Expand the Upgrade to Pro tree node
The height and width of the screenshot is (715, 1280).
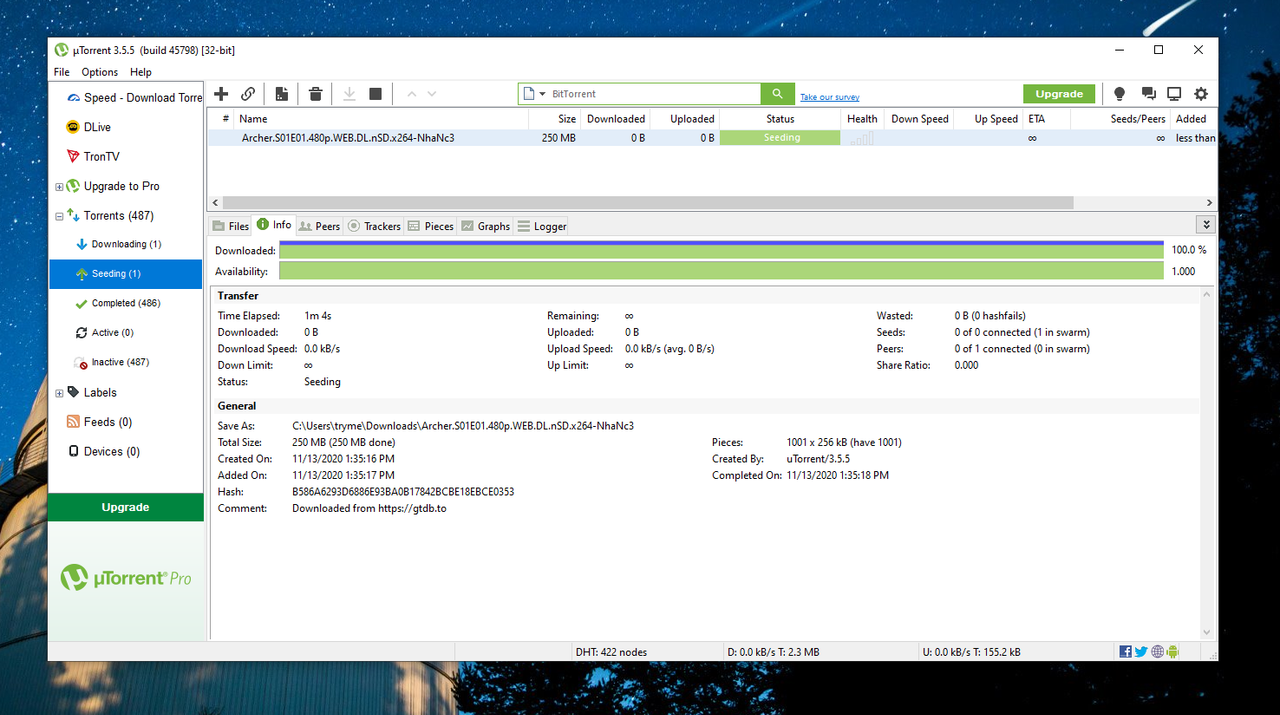[x=59, y=187]
